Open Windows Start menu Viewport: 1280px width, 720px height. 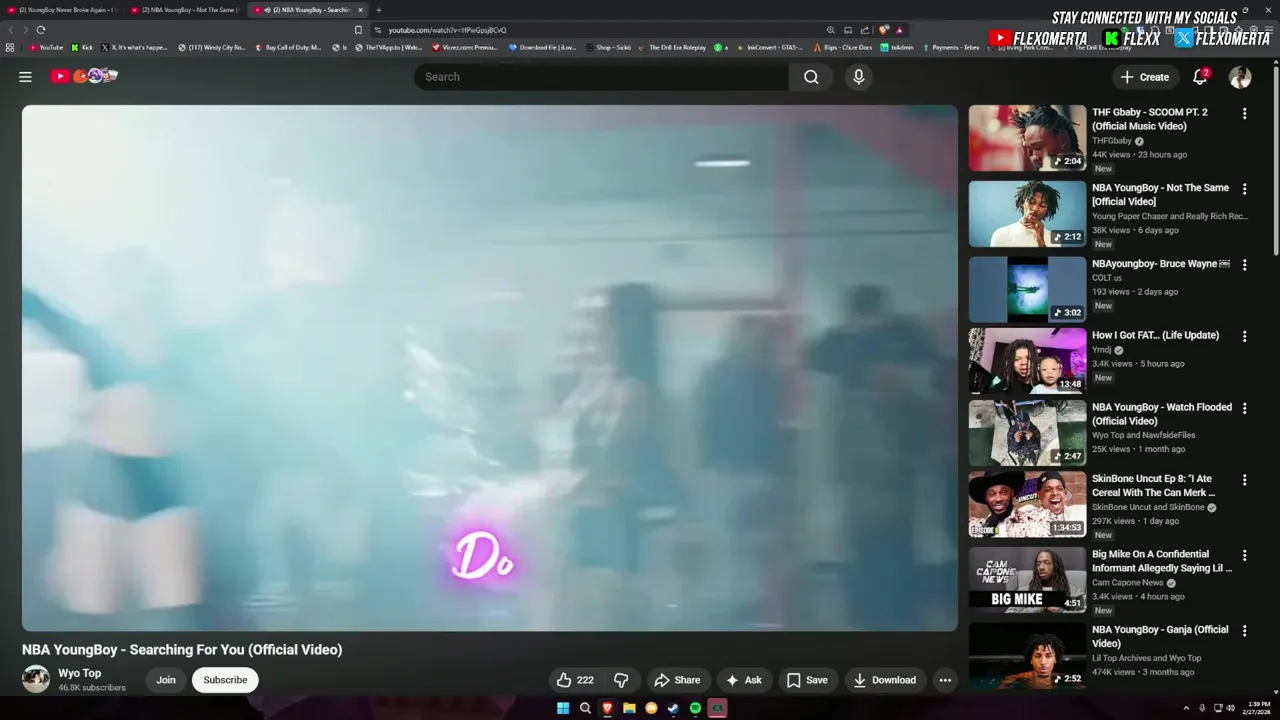click(x=563, y=708)
